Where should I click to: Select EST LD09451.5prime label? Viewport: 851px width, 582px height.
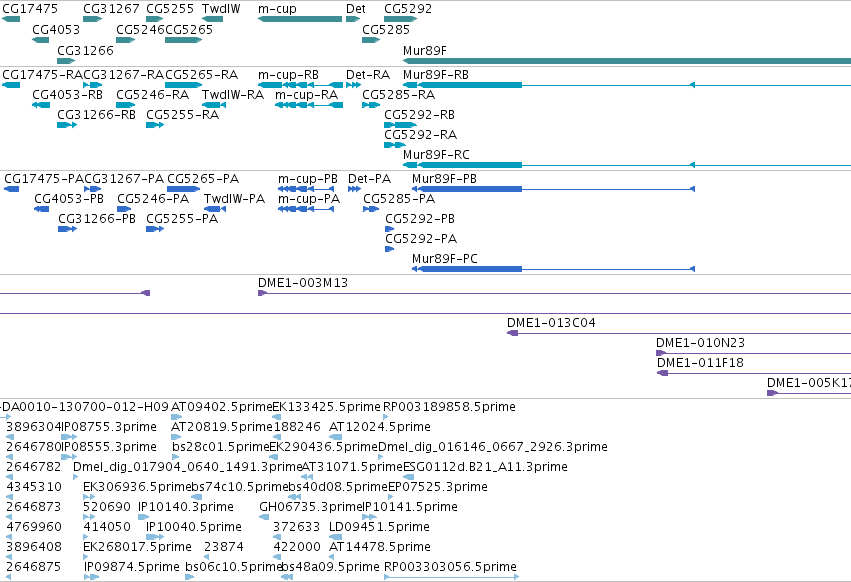coord(379,527)
